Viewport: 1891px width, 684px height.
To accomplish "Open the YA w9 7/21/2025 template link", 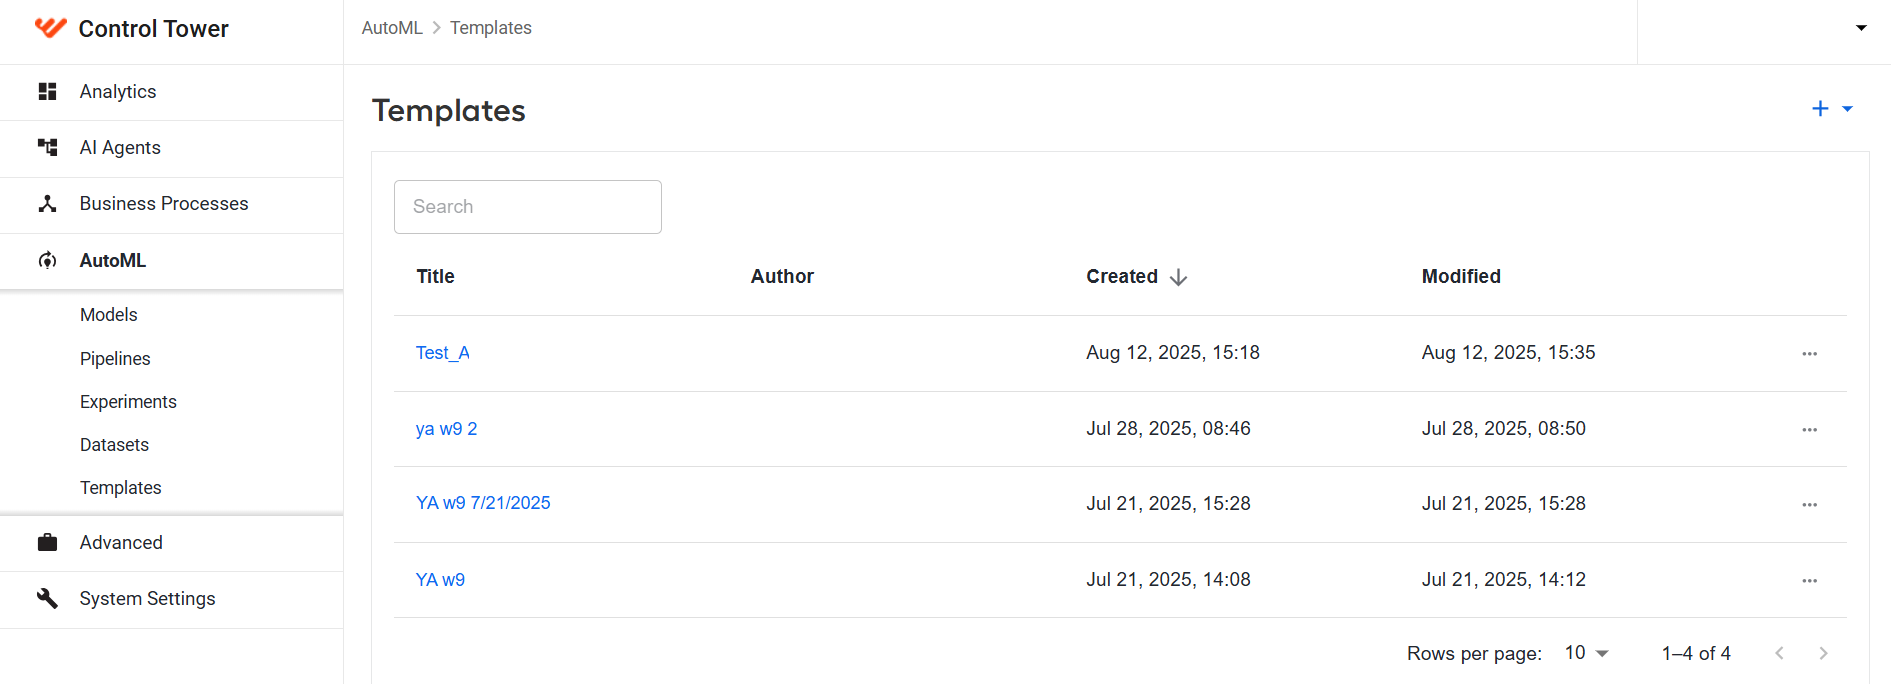I will 483,503.
